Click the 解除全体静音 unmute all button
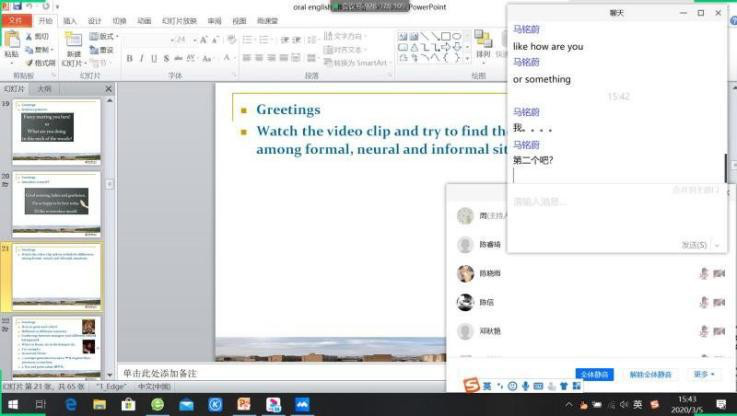 pyautogui.click(x=650, y=375)
